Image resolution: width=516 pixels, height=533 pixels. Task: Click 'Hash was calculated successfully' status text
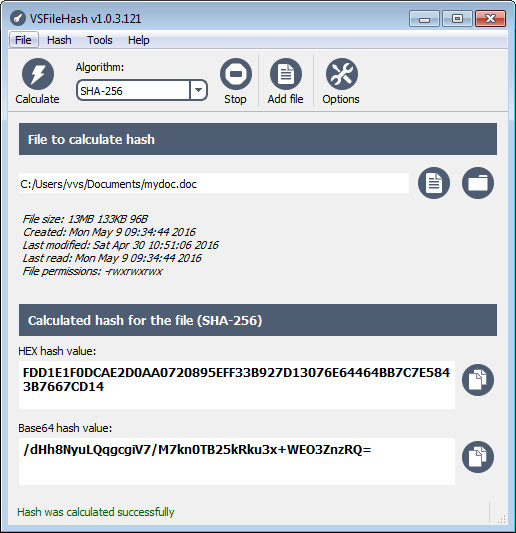click(96, 512)
